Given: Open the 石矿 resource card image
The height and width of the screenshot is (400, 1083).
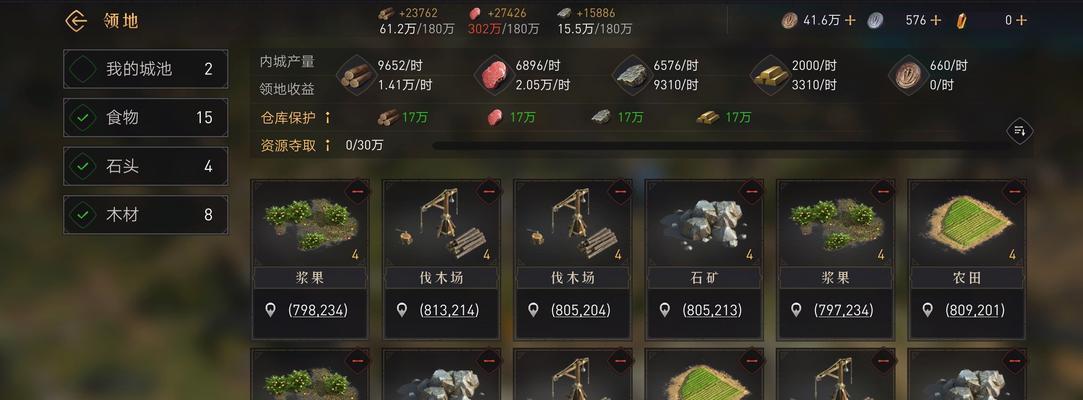Looking at the screenshot, I should point(704,223).
